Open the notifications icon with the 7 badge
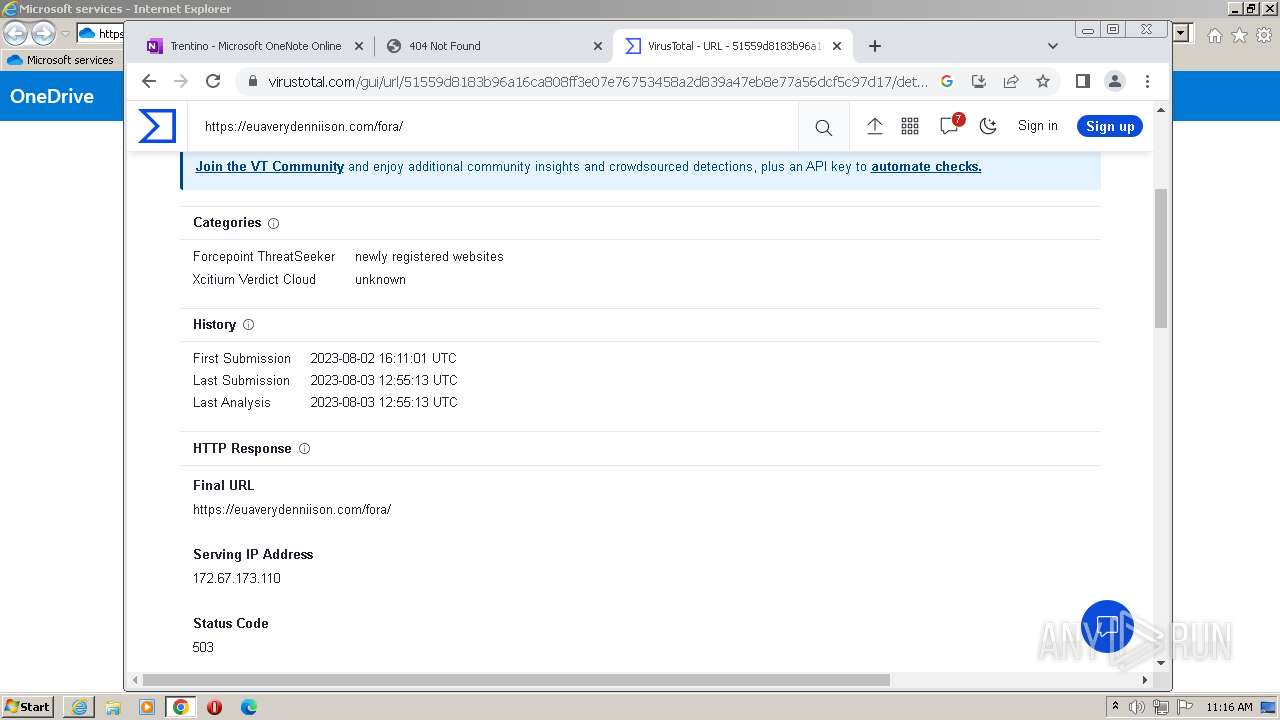This screenshot has width=1280, height=720. click(x=950, y=125)
